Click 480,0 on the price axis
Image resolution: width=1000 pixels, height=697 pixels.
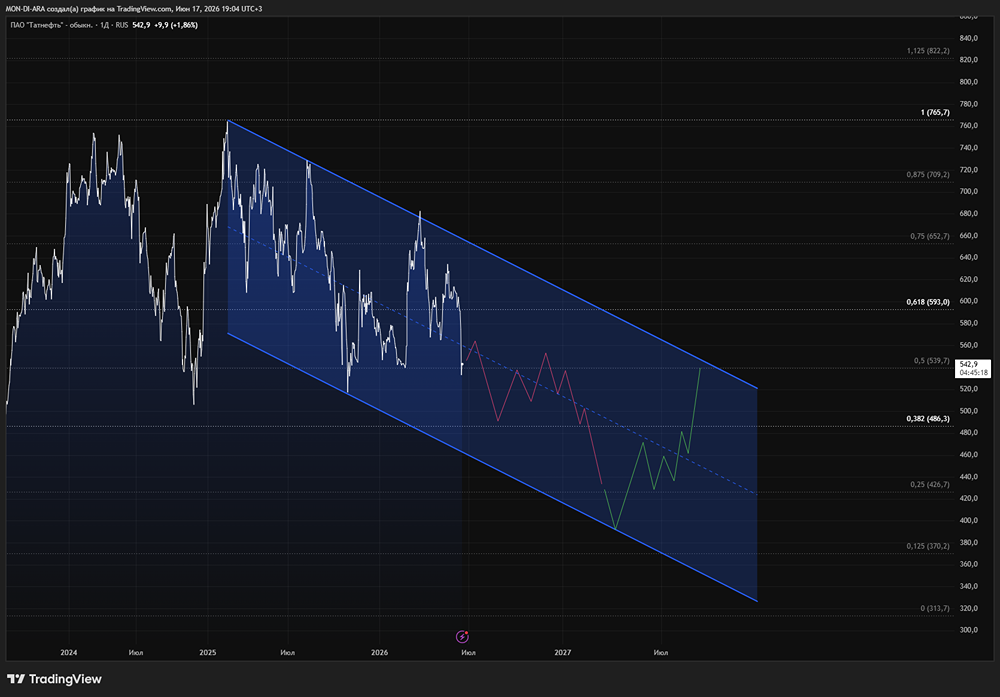968,432
